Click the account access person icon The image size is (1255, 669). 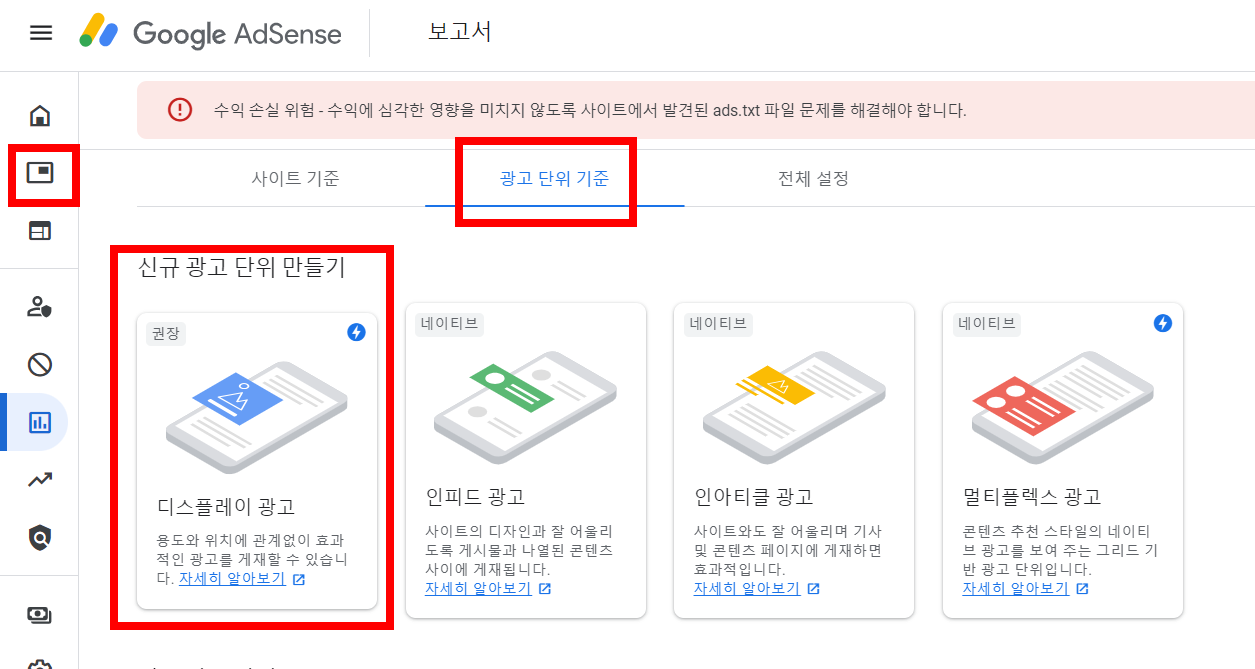(40, 307)
